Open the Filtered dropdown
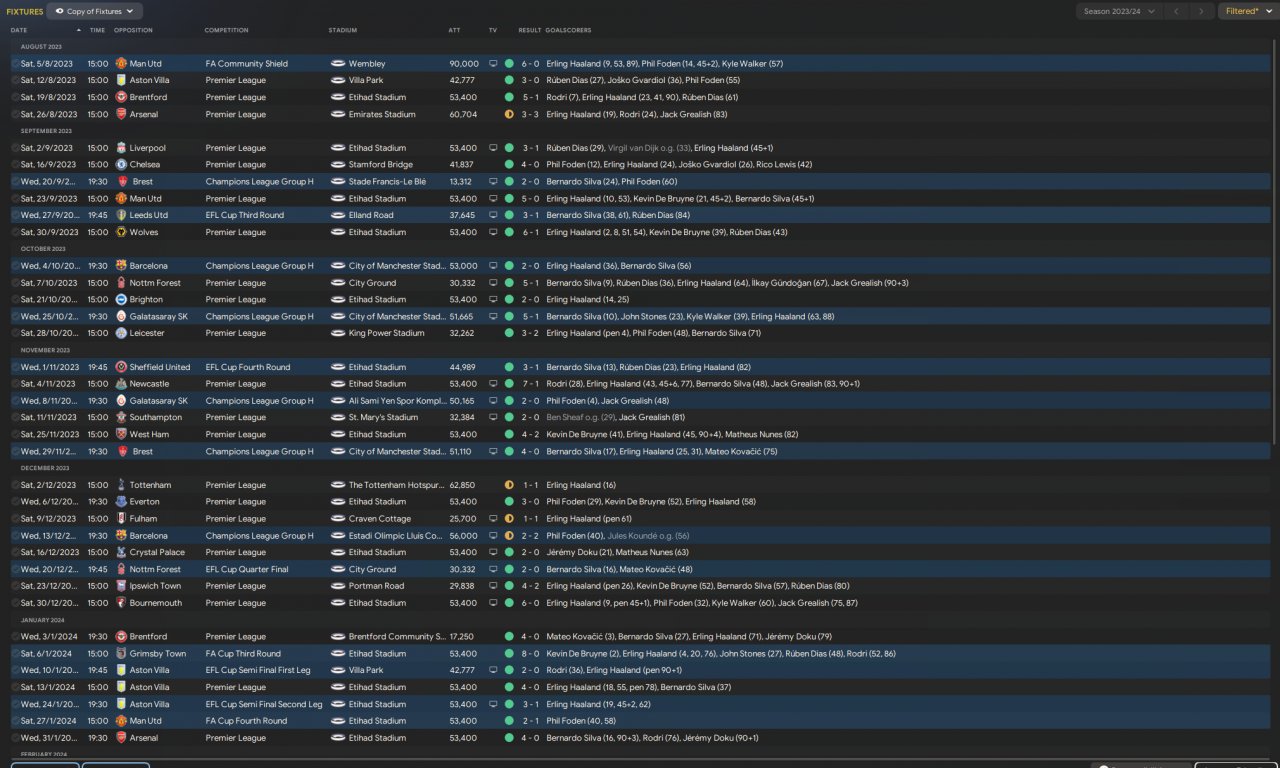Screen dimensions: 1280x768 1247,11
